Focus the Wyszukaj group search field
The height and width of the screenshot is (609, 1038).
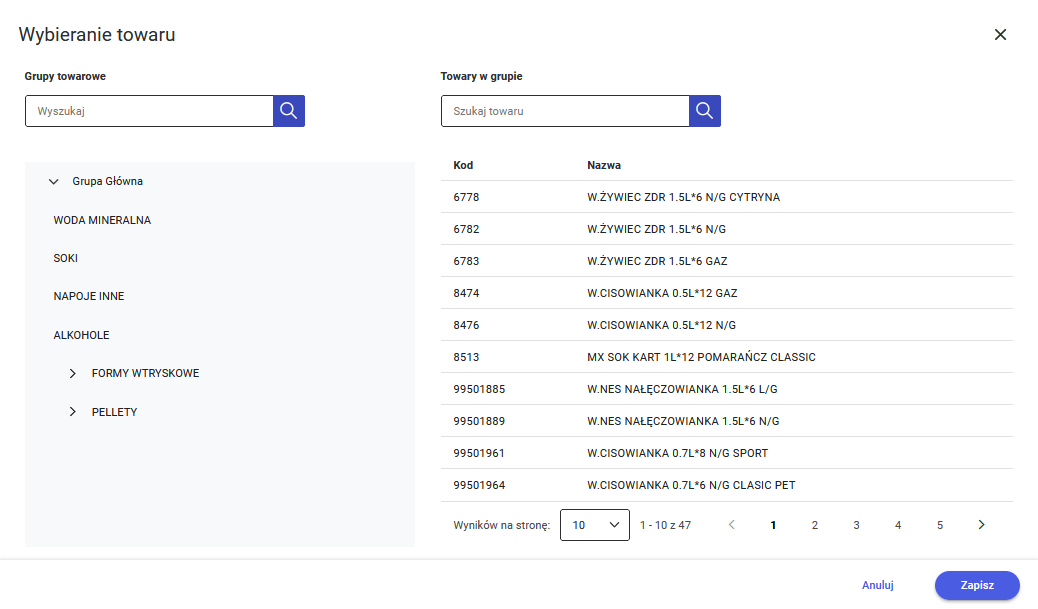point(149,111)
